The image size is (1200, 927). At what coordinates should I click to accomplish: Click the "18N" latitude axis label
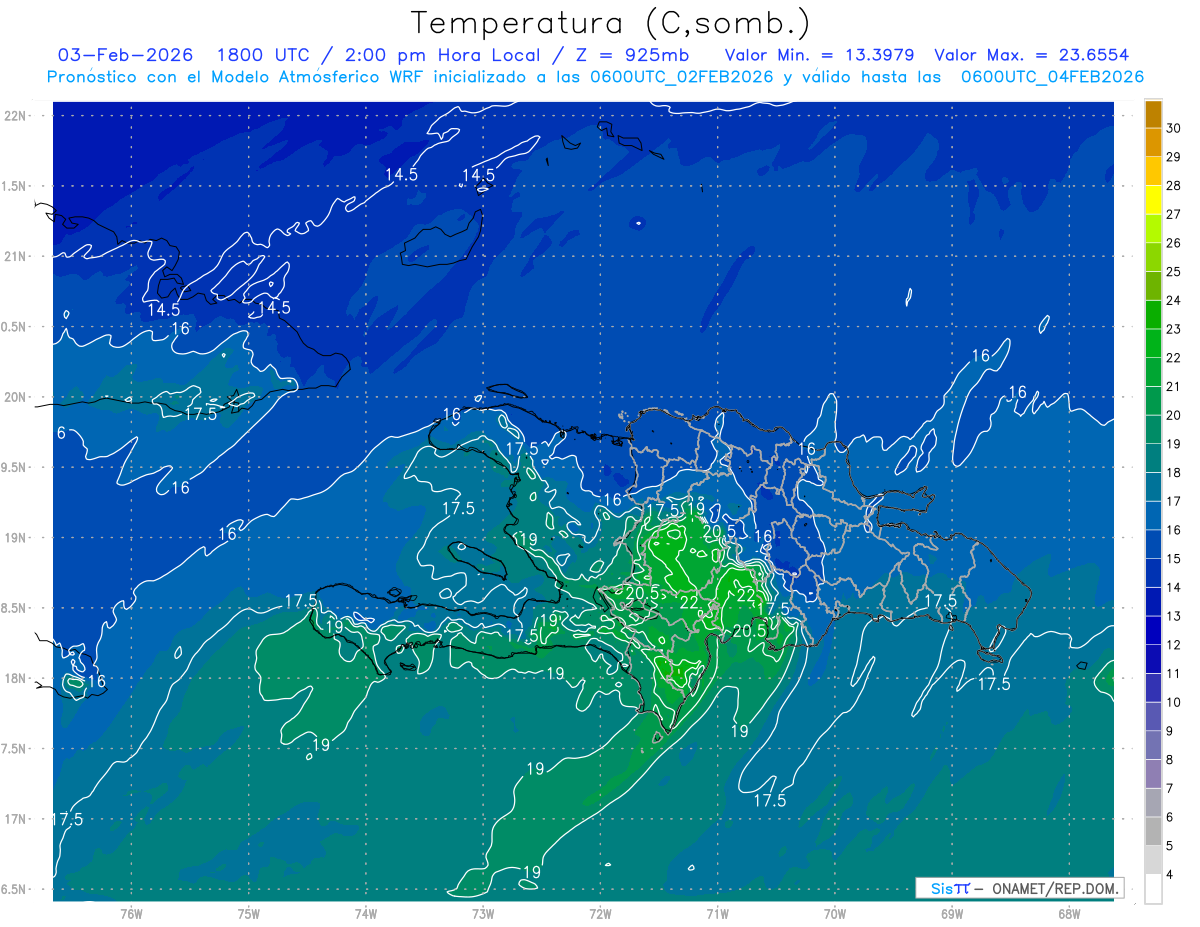pyautogui.click(x=16, y=678)
